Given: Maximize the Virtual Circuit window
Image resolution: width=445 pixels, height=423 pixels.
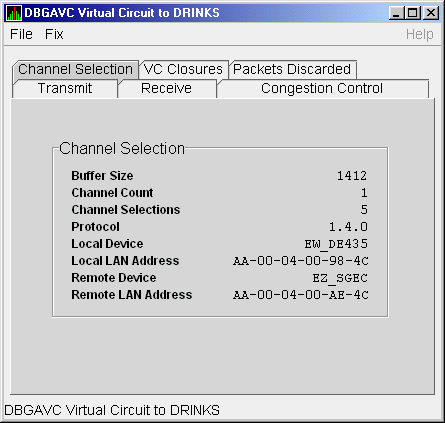Looking at the screenshot, I should pyautogui.click(x=413, y=13).
